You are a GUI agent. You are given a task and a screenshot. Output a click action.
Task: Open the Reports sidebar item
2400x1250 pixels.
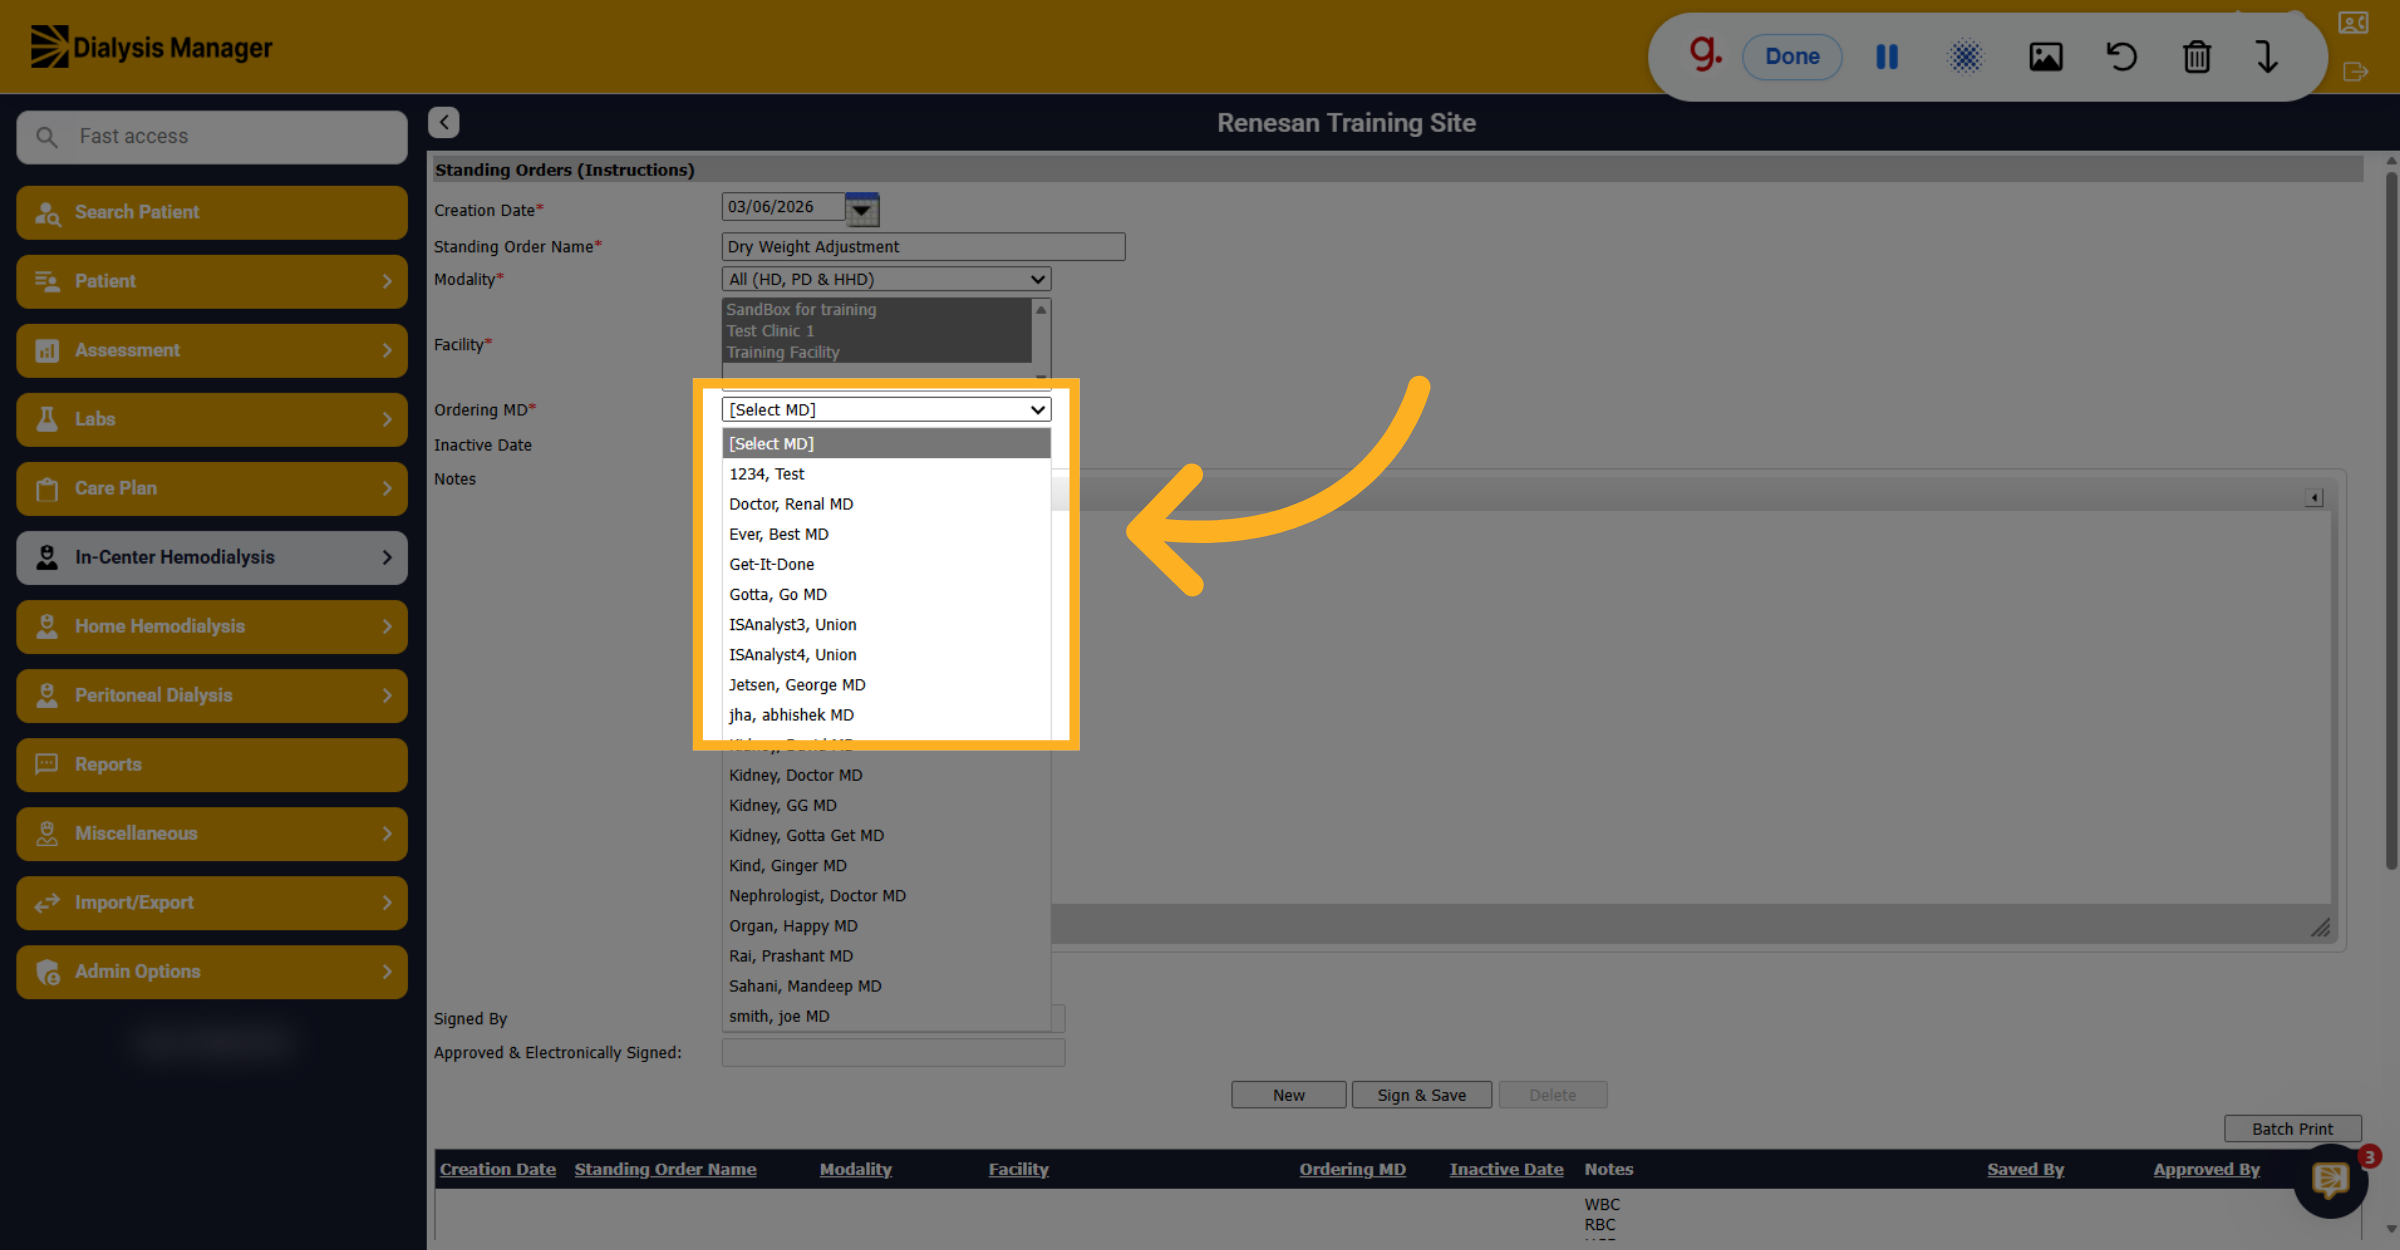pos(212,764)
